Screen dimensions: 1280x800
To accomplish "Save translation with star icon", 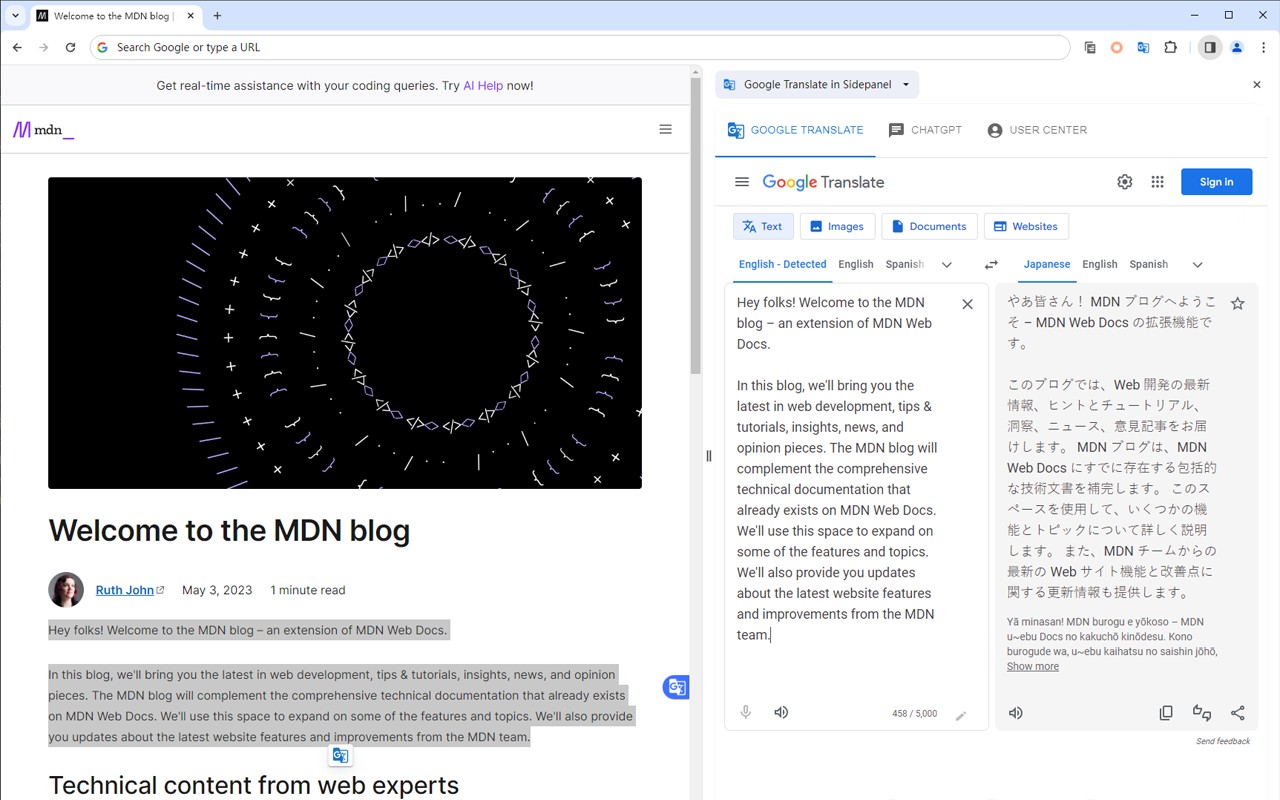I will [1237, 304].
